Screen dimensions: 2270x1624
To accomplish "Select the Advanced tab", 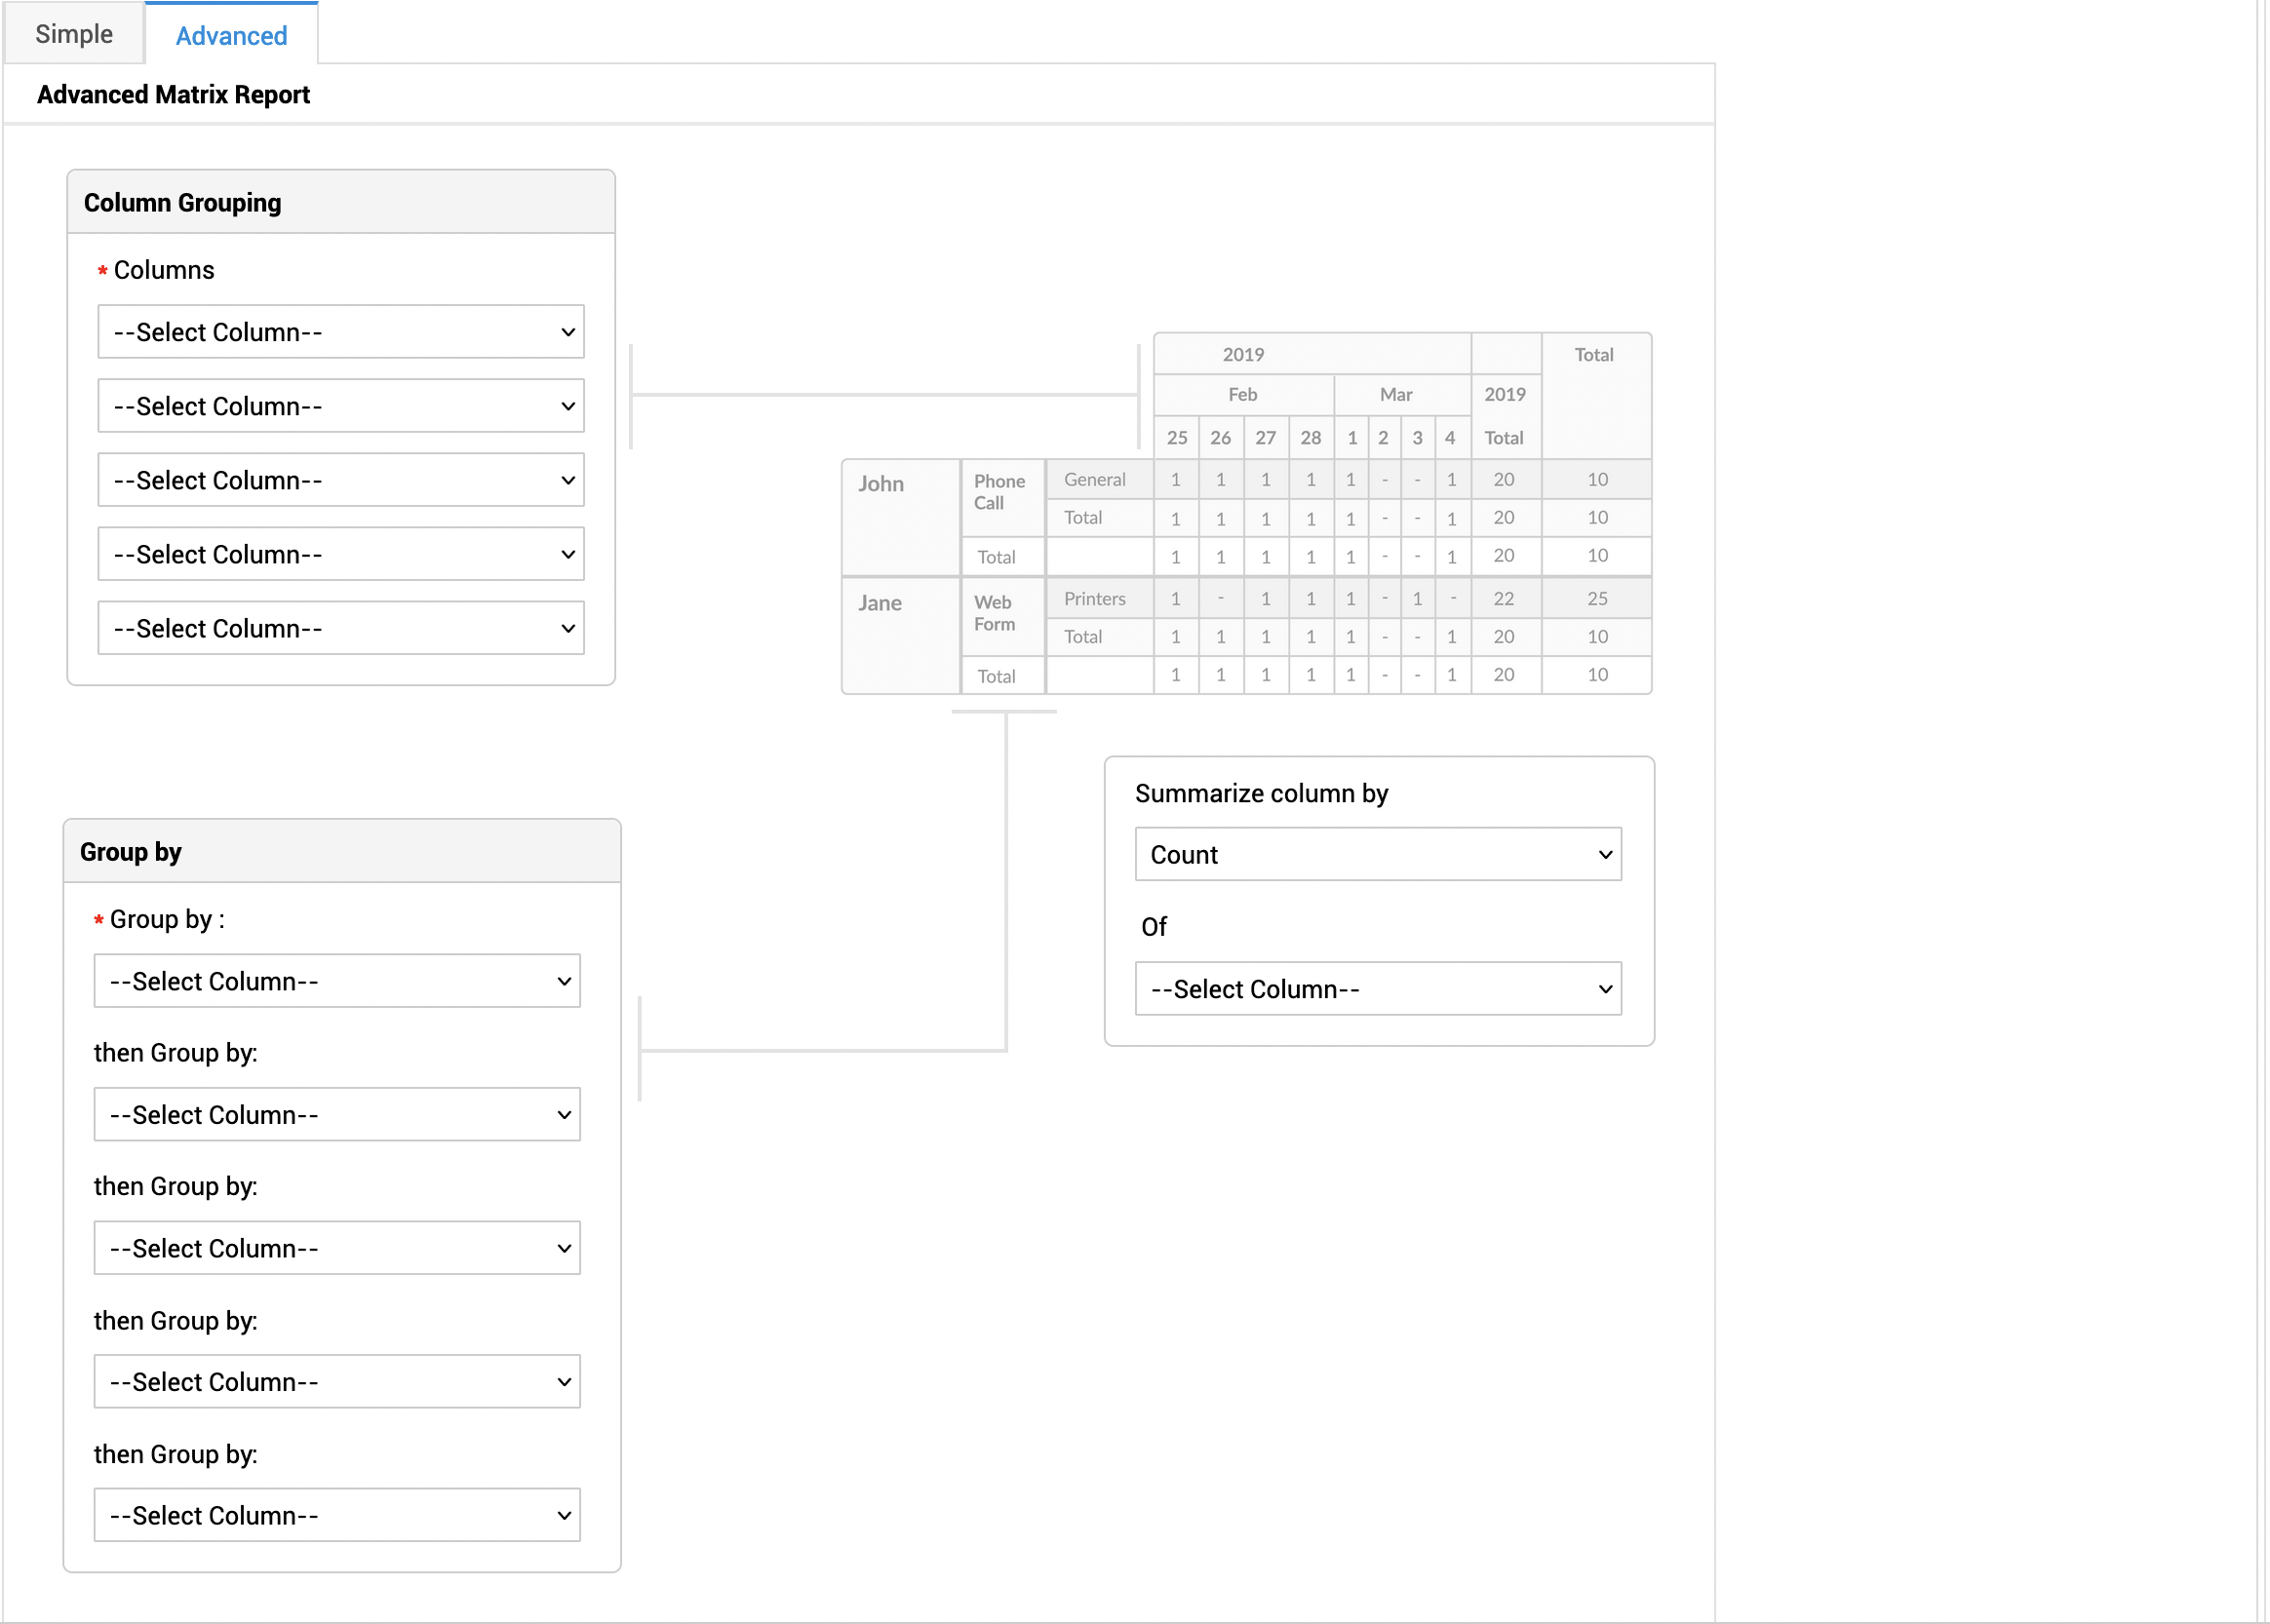I will click(231, 36).
